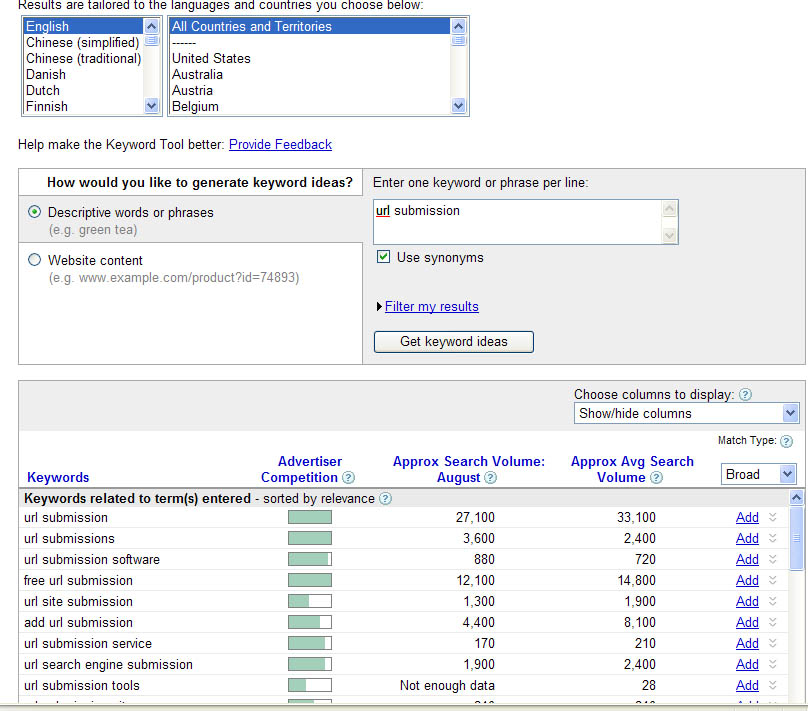Viewport: 808px width, 711px height.
Task: Click help icon next to Match Type
Action: (x=786, y=441)
